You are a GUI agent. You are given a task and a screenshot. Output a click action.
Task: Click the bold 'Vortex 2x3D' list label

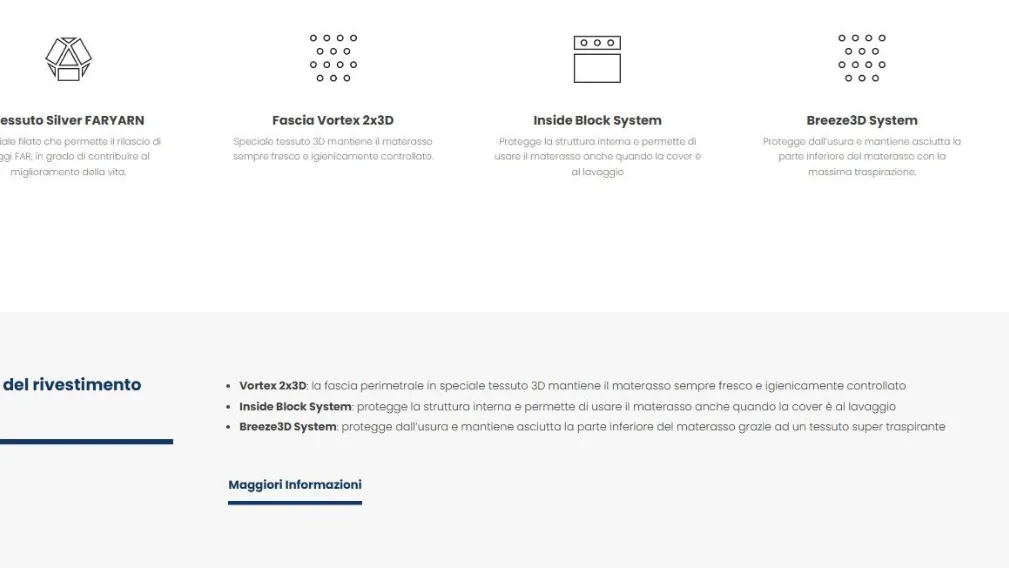tap(272, 386)
